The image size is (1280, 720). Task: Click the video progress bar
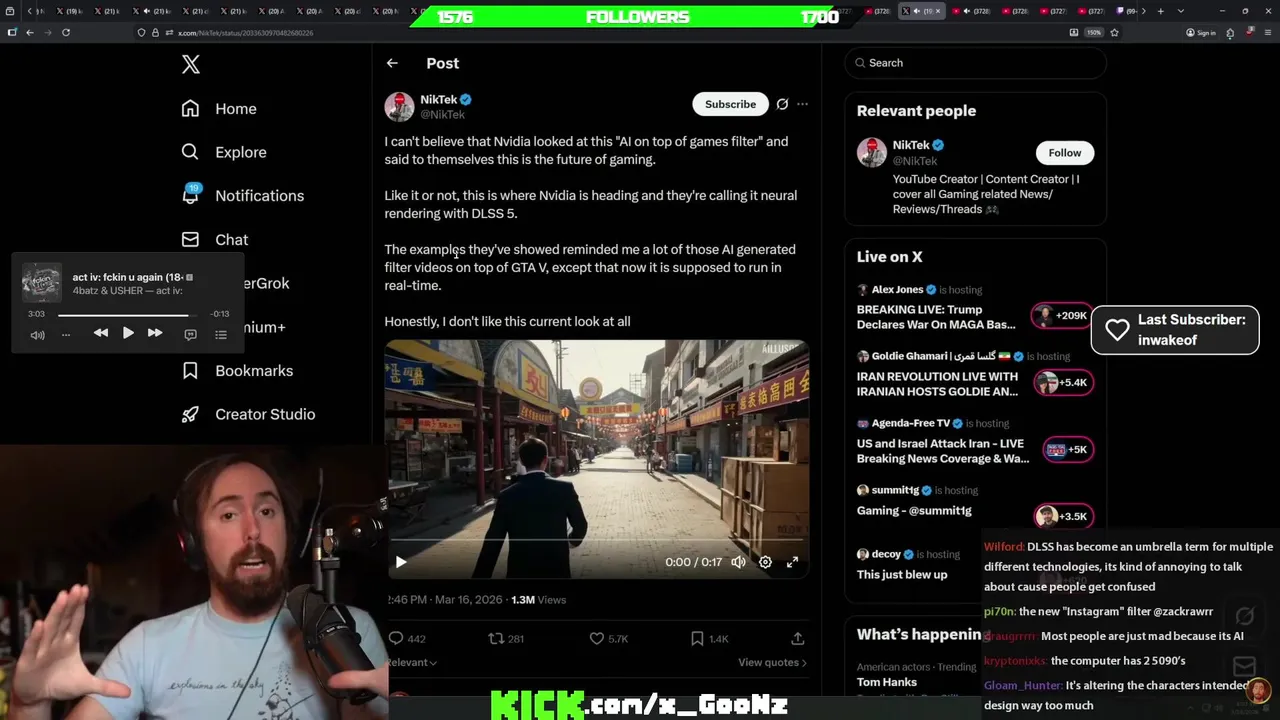596,541
